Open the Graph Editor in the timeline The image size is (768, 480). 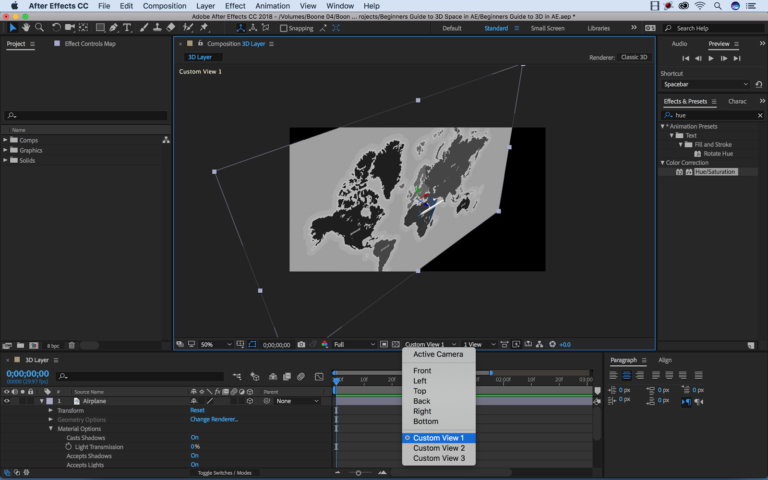(x=319, y=377)
